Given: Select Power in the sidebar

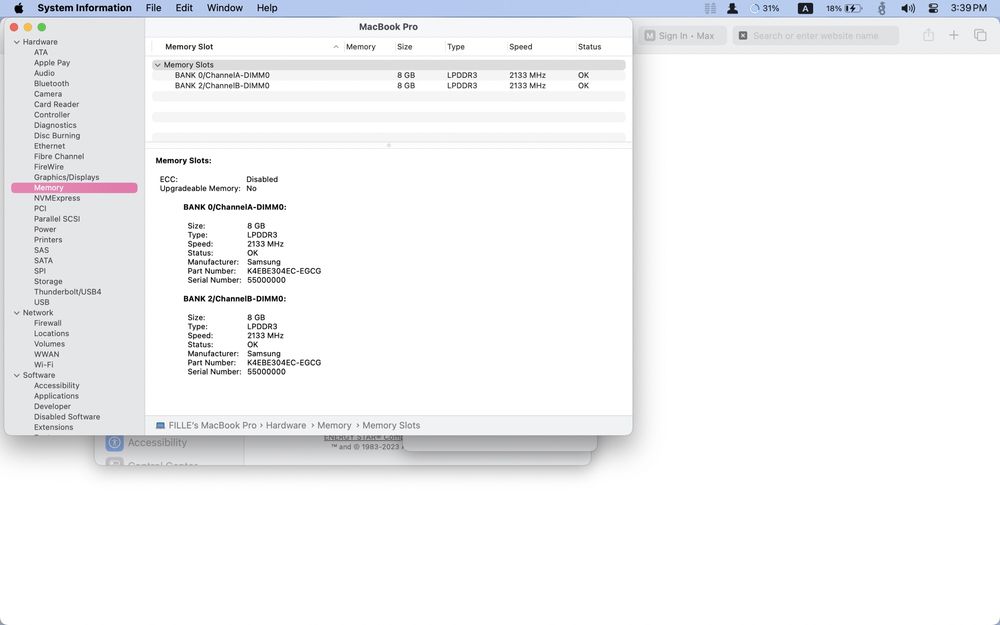Looking at the screenshot, I should pyautogui.click(x=45, y=230).
